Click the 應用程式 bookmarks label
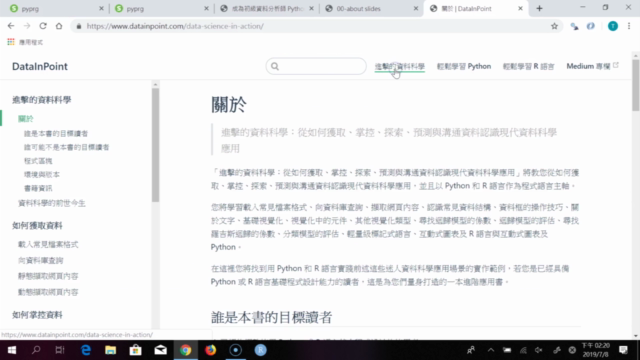The height and width of the screenshot is (360, 640). tap(31, 42)
